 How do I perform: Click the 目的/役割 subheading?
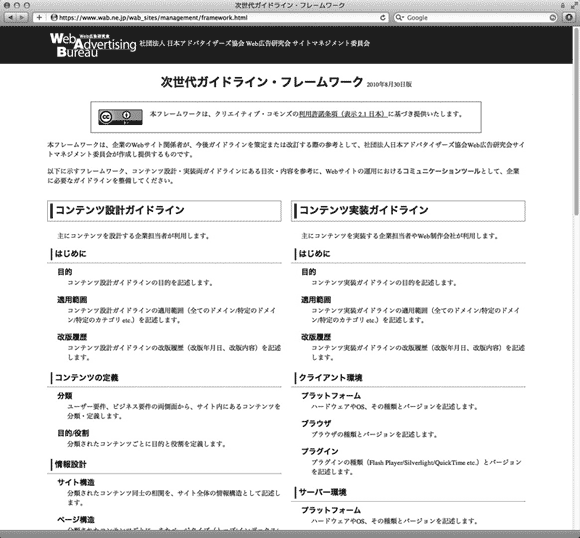[73, 433]
